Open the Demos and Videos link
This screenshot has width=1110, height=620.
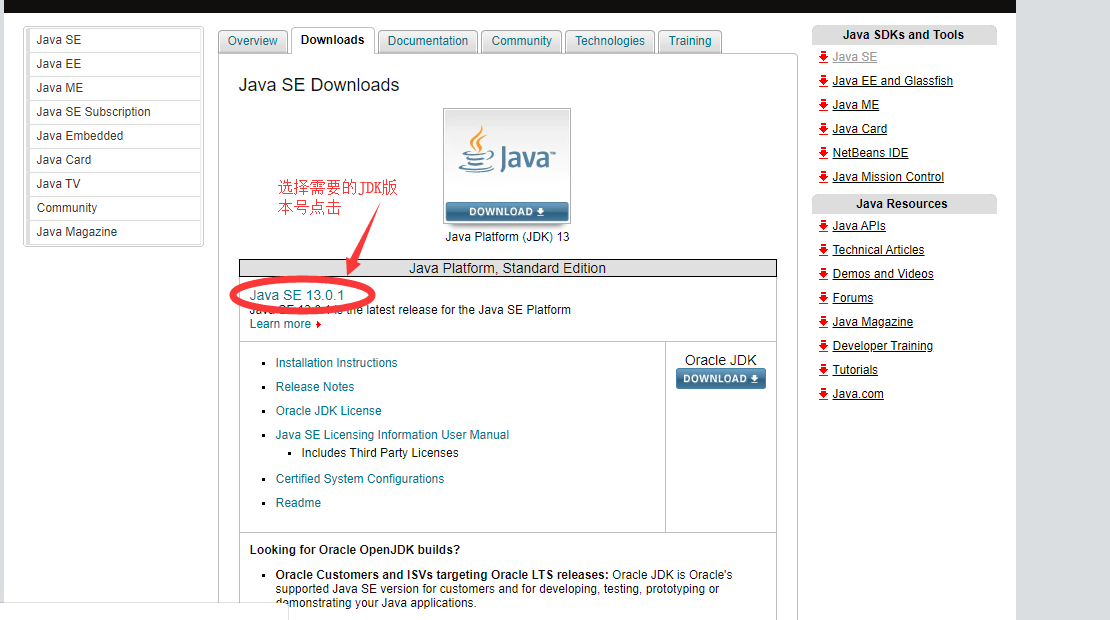point(883,274)
